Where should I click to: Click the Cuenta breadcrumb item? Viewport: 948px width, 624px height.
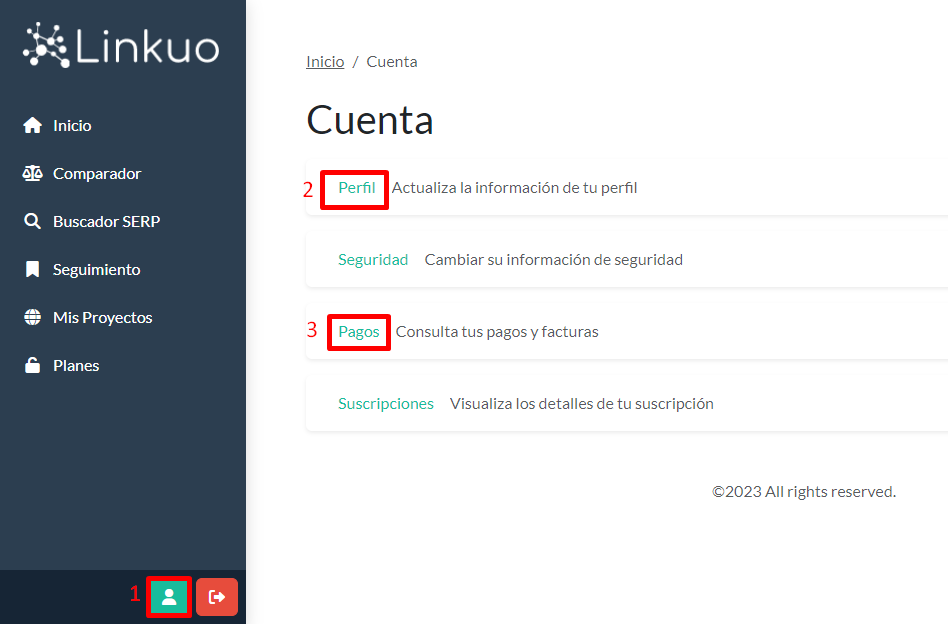(x=392, y=62)
